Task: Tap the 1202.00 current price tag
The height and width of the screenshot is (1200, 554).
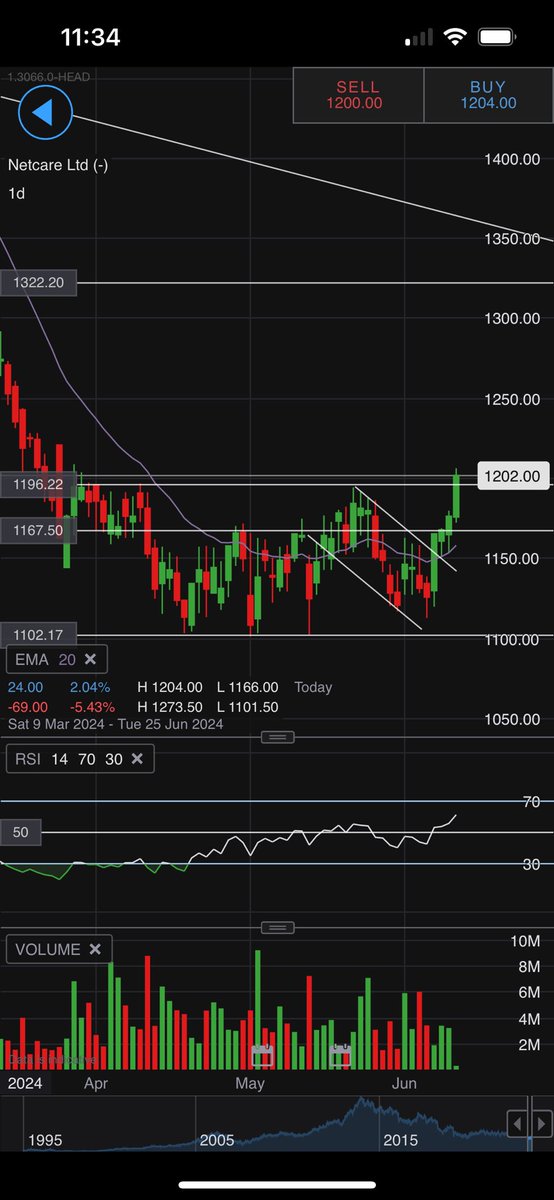Action: [x=515, y=477]
